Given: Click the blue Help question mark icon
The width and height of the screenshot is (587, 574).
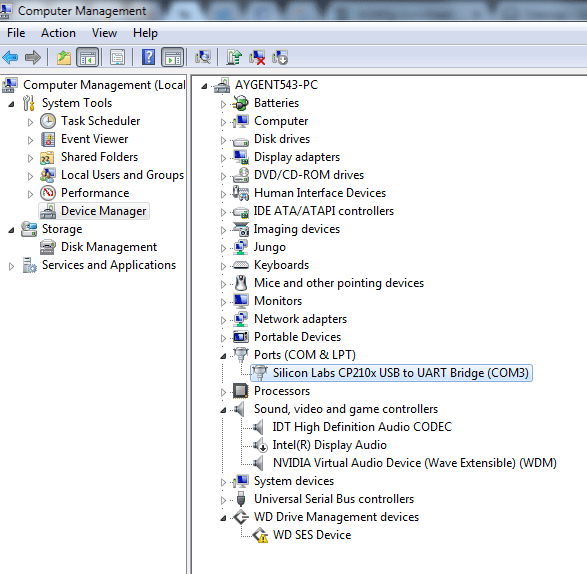Looking at the screenshot, I should pos(148,57).
